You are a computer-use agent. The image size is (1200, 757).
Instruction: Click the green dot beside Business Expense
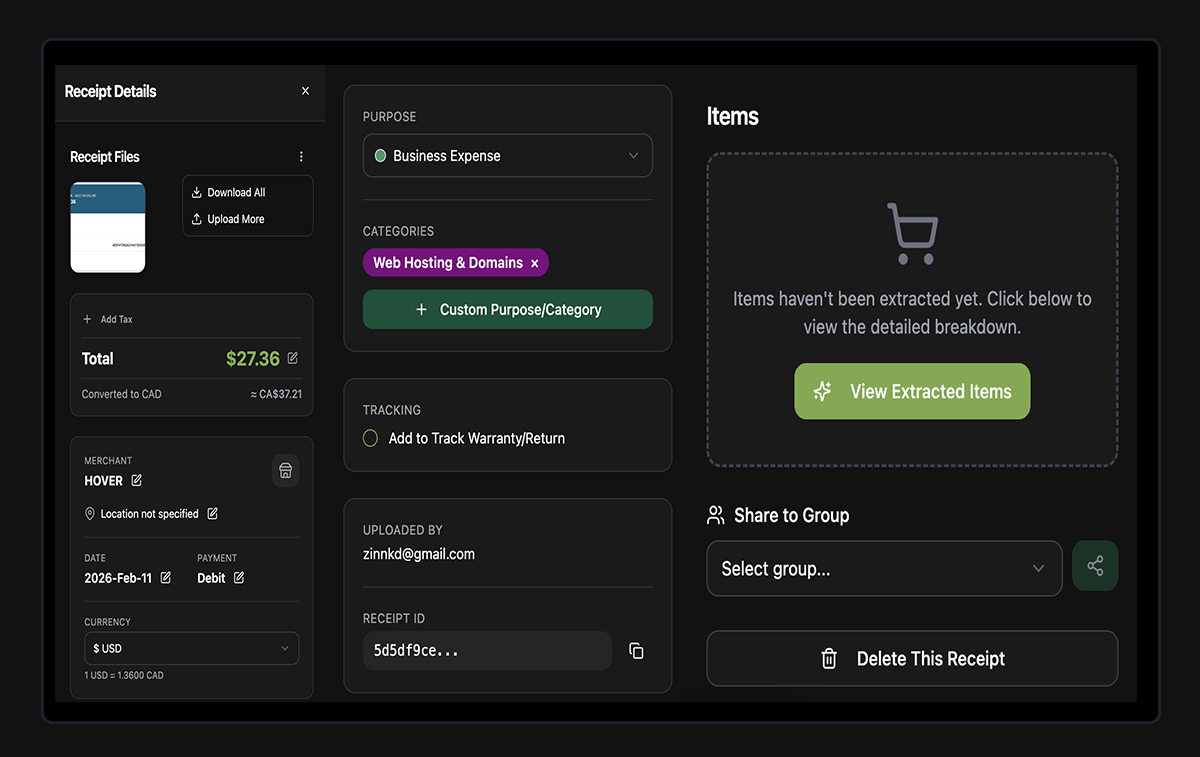pos(380,155)
